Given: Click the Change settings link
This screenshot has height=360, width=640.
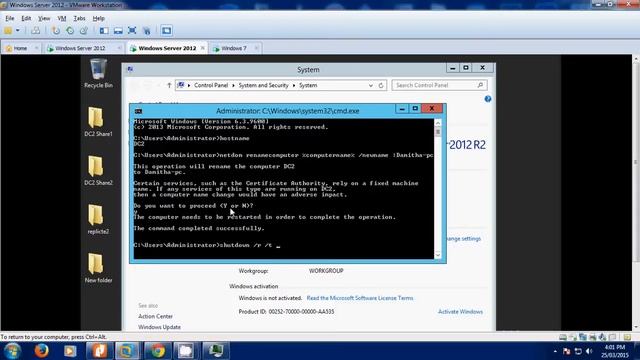Looking at the screenshot, I should pos(464,239).
